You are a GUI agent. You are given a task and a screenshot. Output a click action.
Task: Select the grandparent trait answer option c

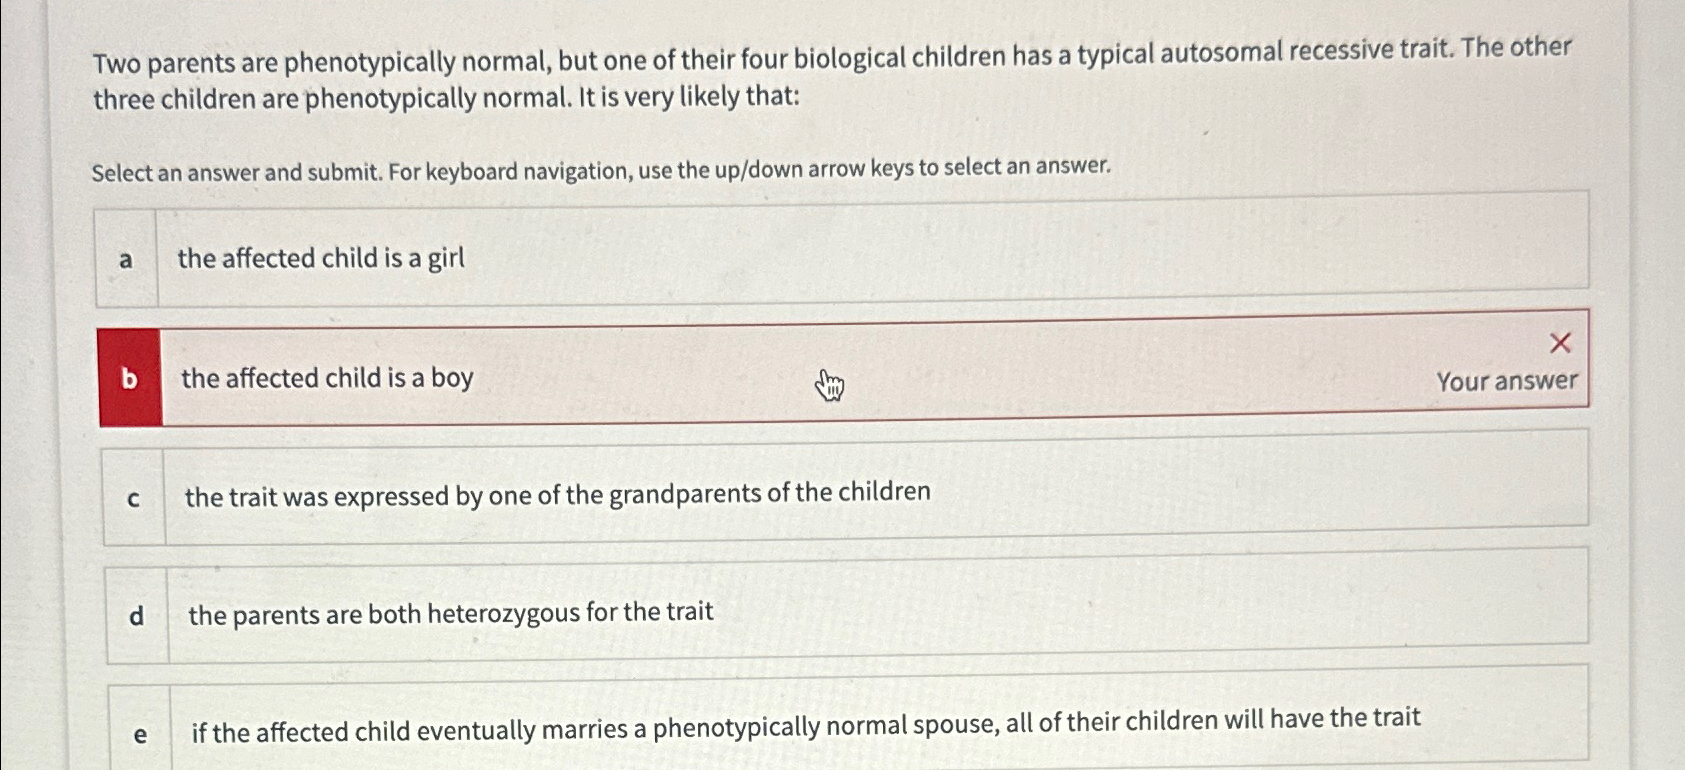pyautogui.click(x=557, y=492)
